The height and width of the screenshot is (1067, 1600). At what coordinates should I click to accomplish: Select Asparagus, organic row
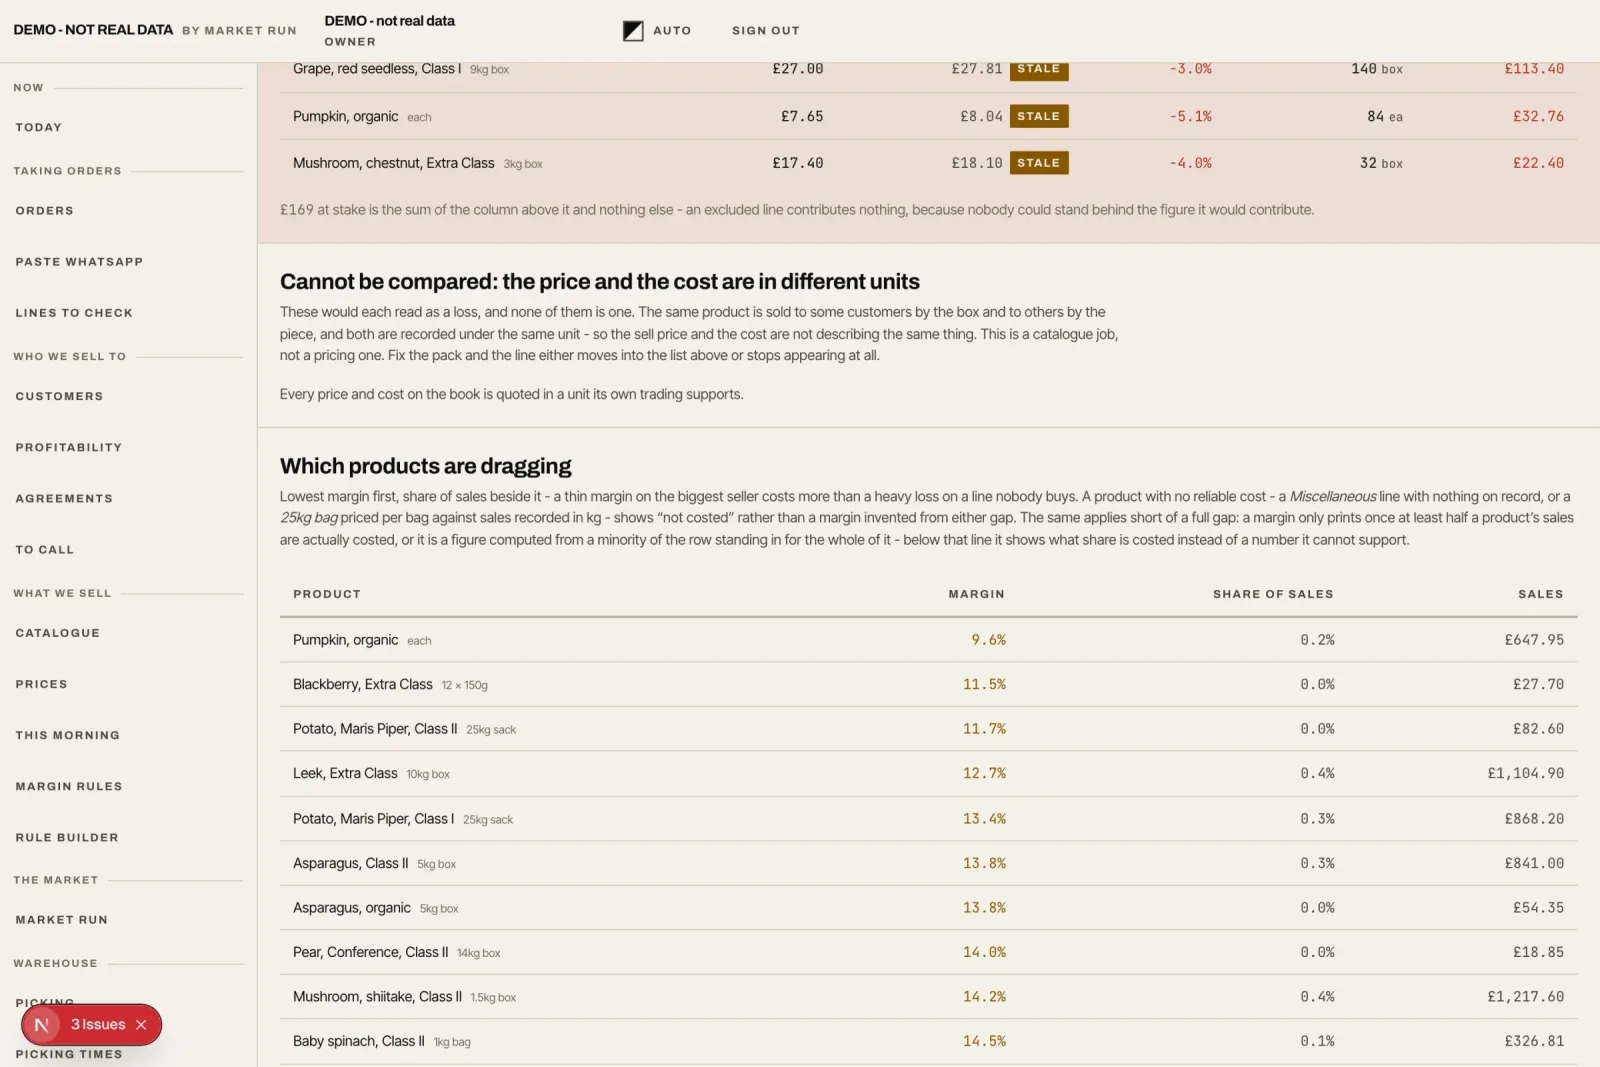coord(928,908)
